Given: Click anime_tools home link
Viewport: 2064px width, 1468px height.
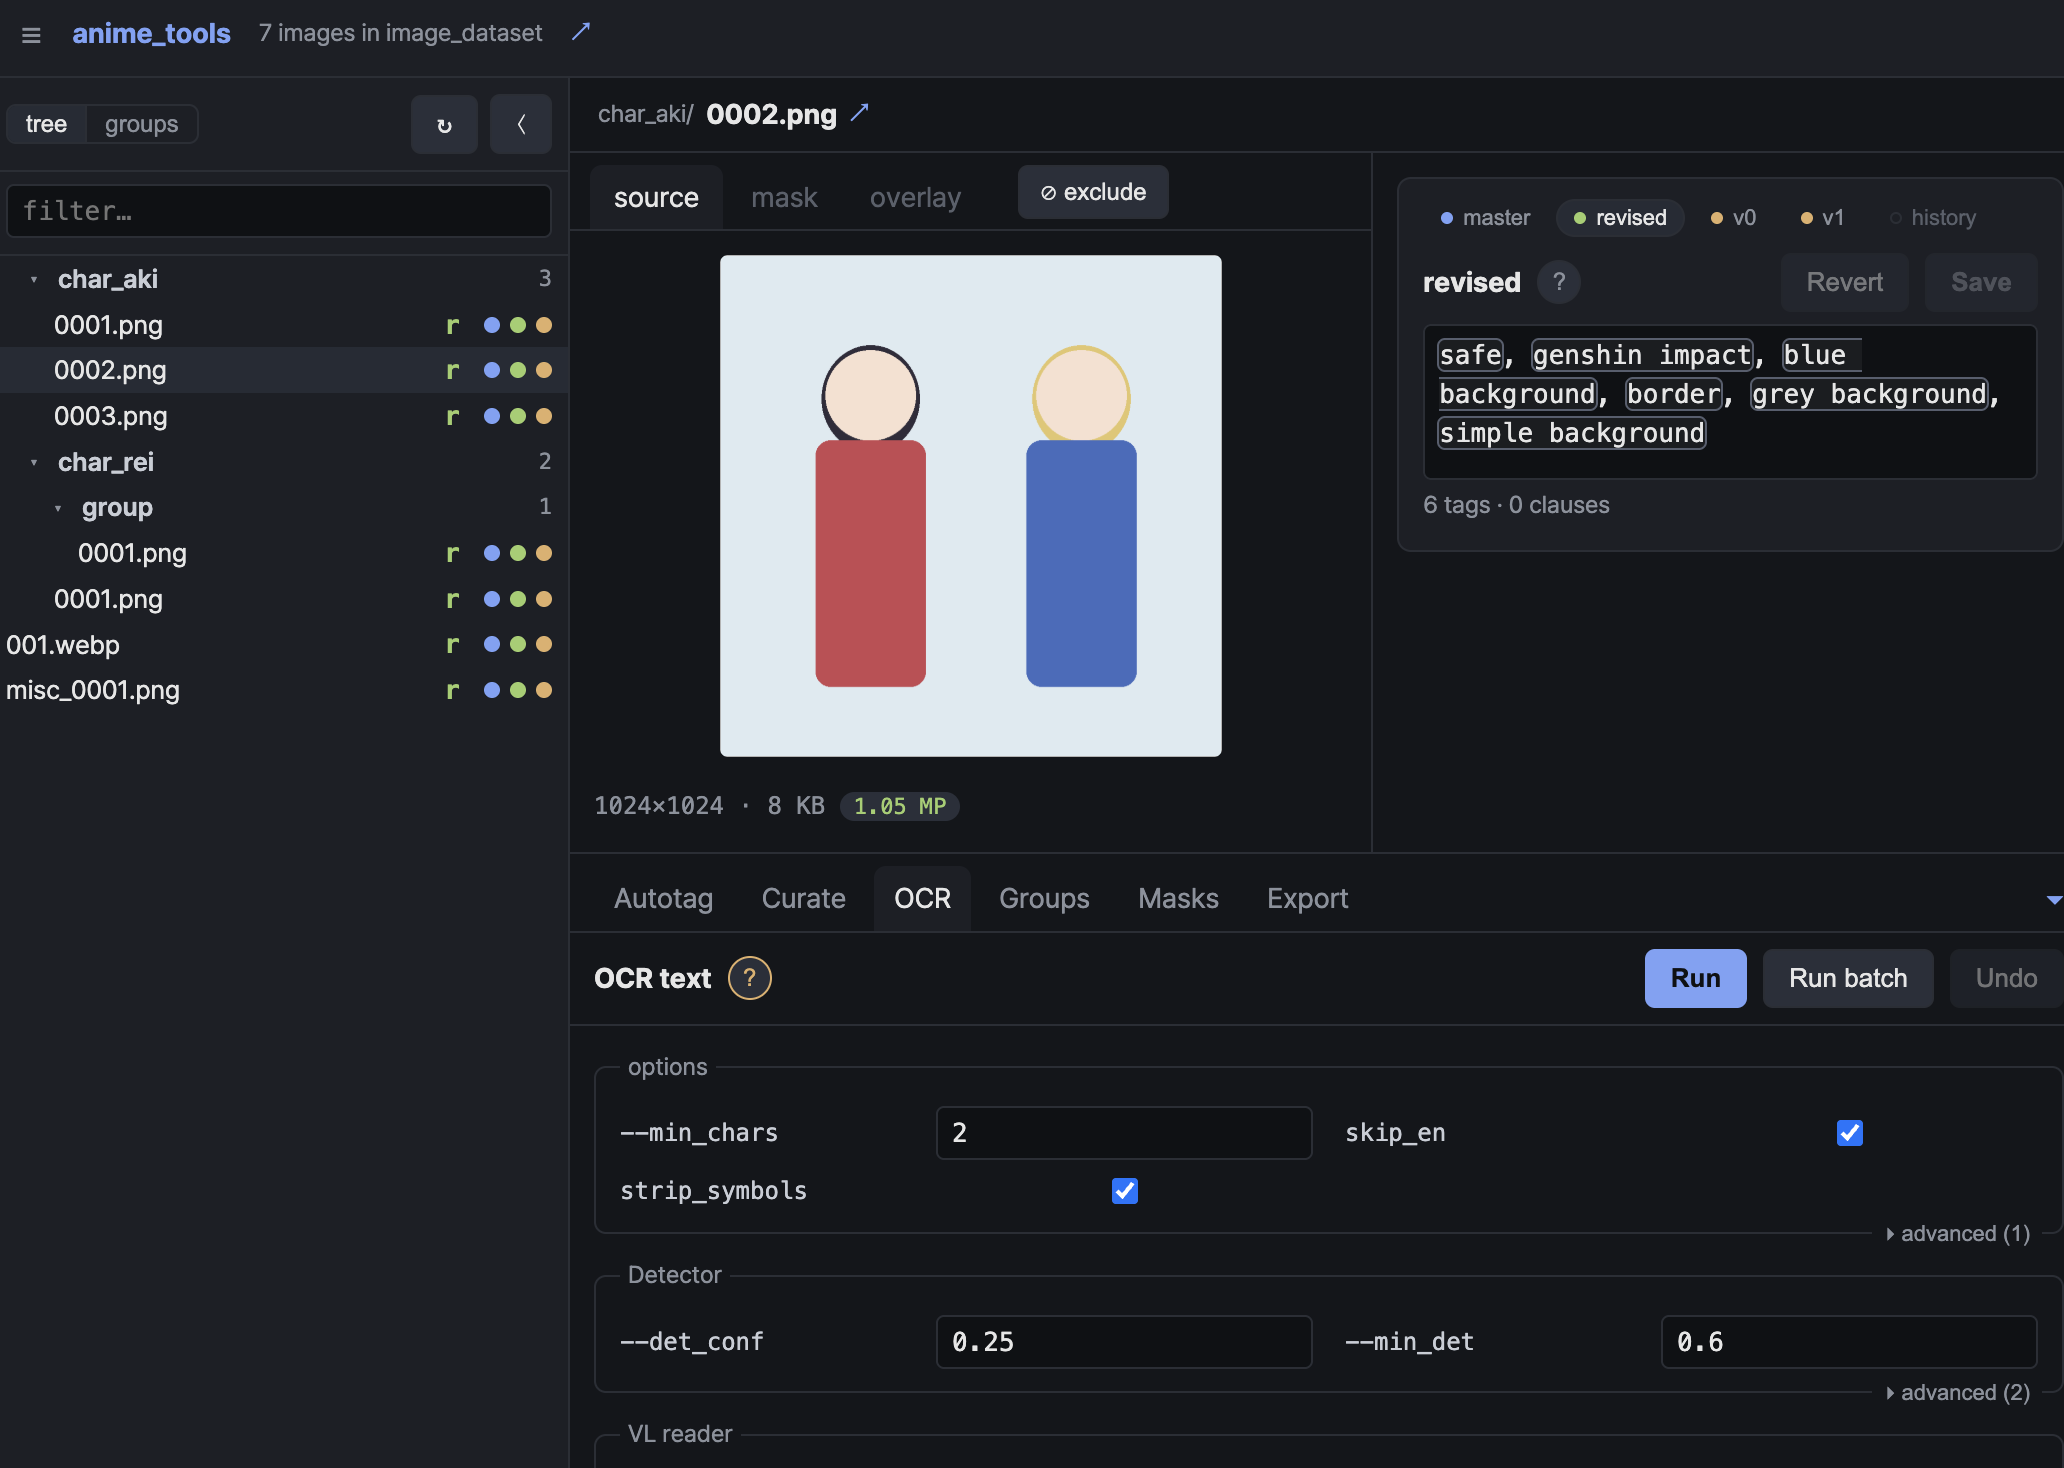Looking at the screenshot, I should pyautogui.click(x=151, y=33).
